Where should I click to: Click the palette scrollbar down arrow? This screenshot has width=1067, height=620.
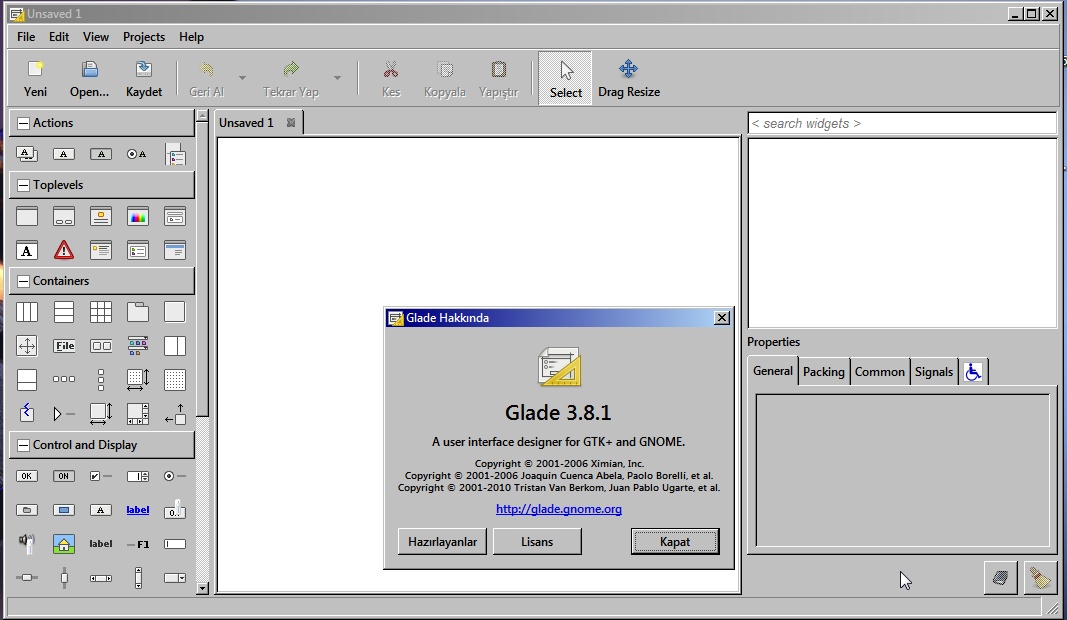click(202, 588)
